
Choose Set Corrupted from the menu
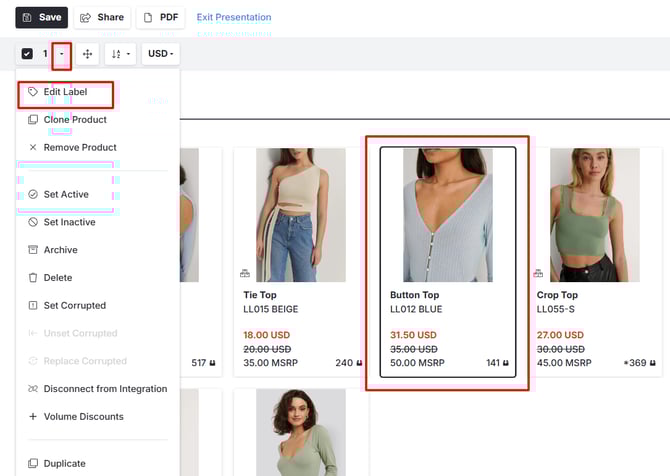coord(74,306)
